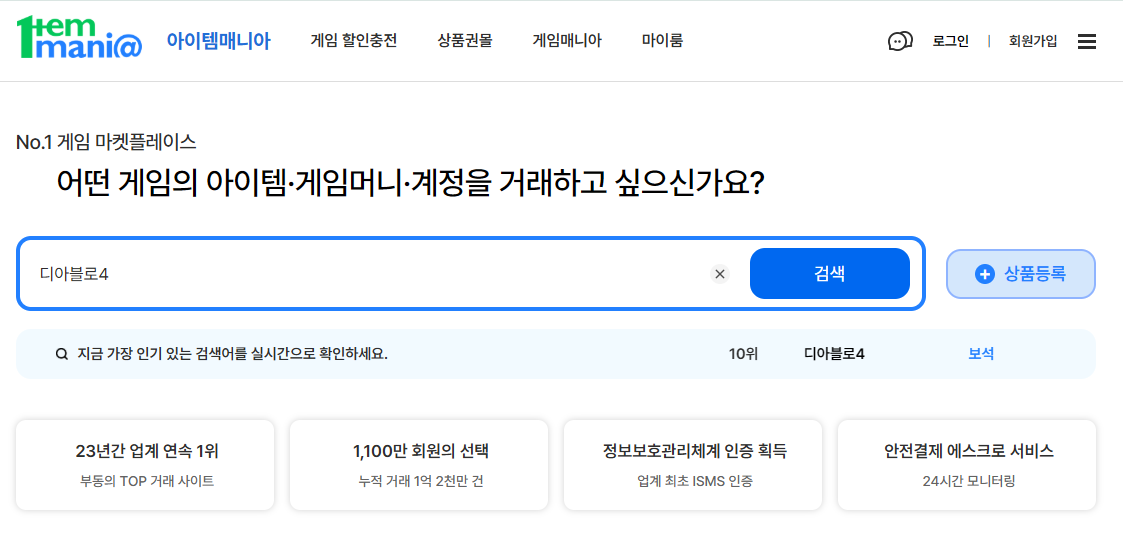Screen dimensions: 1123x535
Task: Click the magnifier icon in trending bar
Action: [62, 354]
